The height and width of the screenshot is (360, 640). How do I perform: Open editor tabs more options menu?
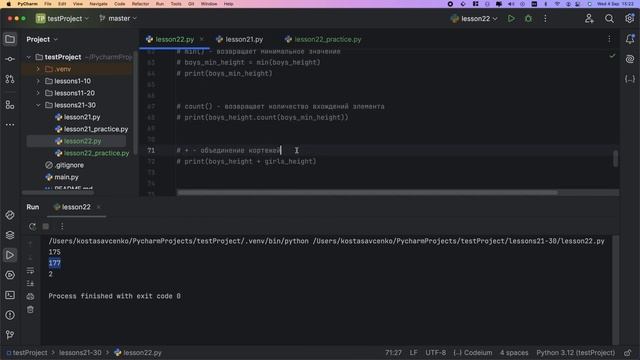[609, 39]
